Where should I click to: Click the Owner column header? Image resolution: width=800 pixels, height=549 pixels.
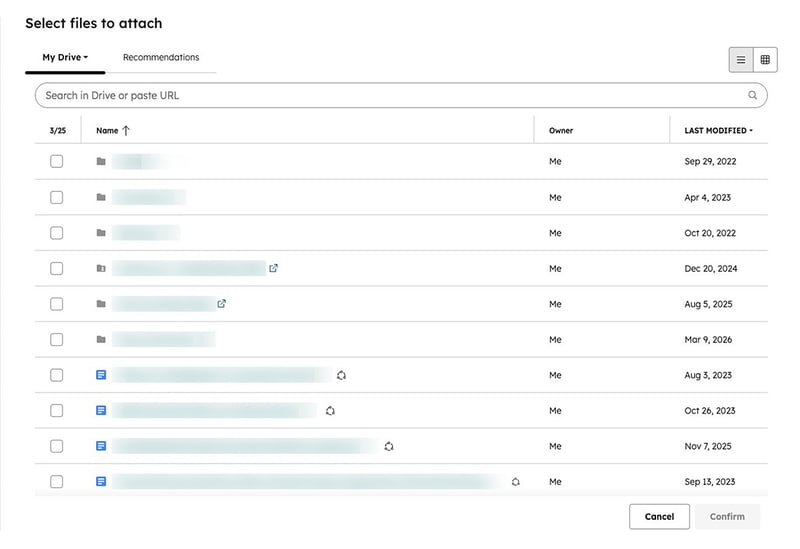click(561, 131)
